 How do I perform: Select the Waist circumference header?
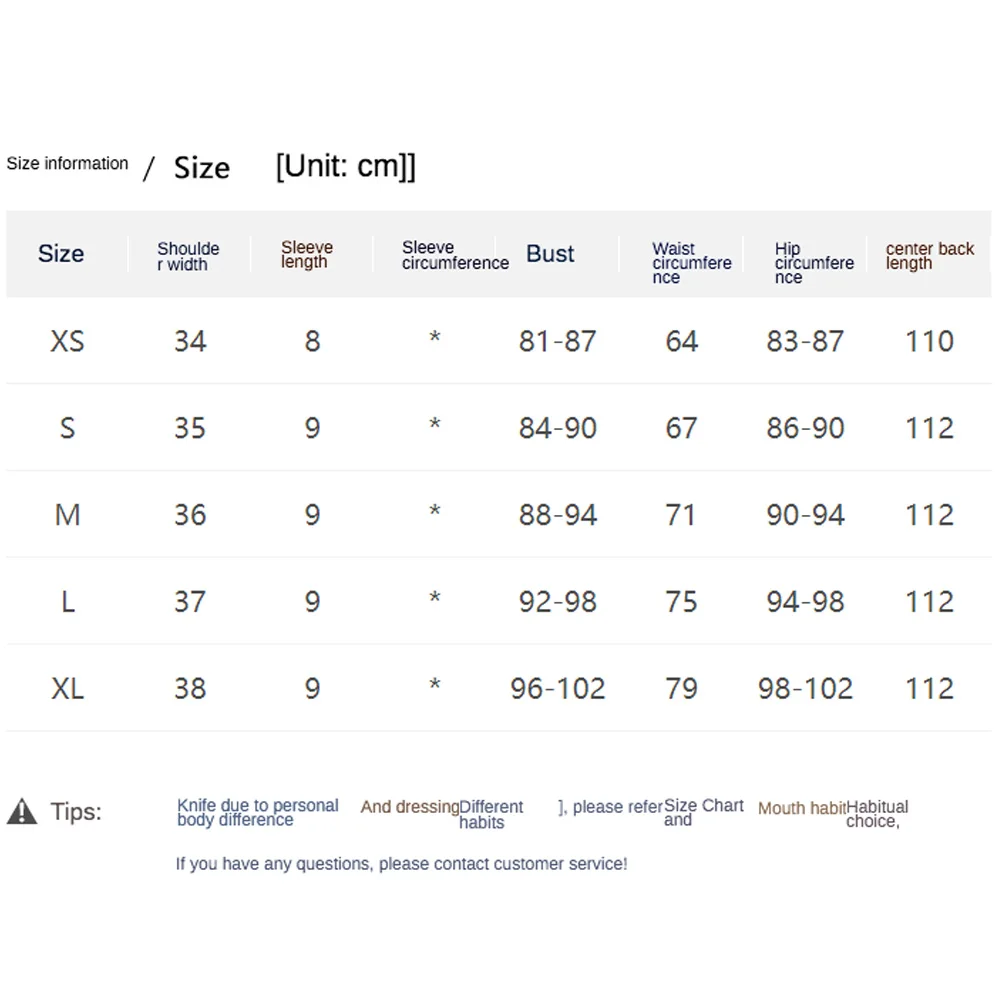point(692,262)
